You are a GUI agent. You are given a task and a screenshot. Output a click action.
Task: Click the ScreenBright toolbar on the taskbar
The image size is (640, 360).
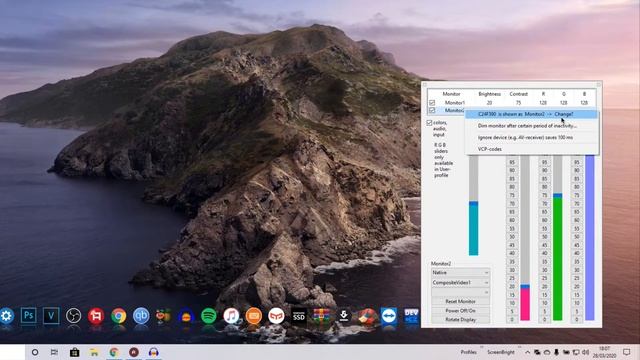pyautogui.click(x=501, y=352)
